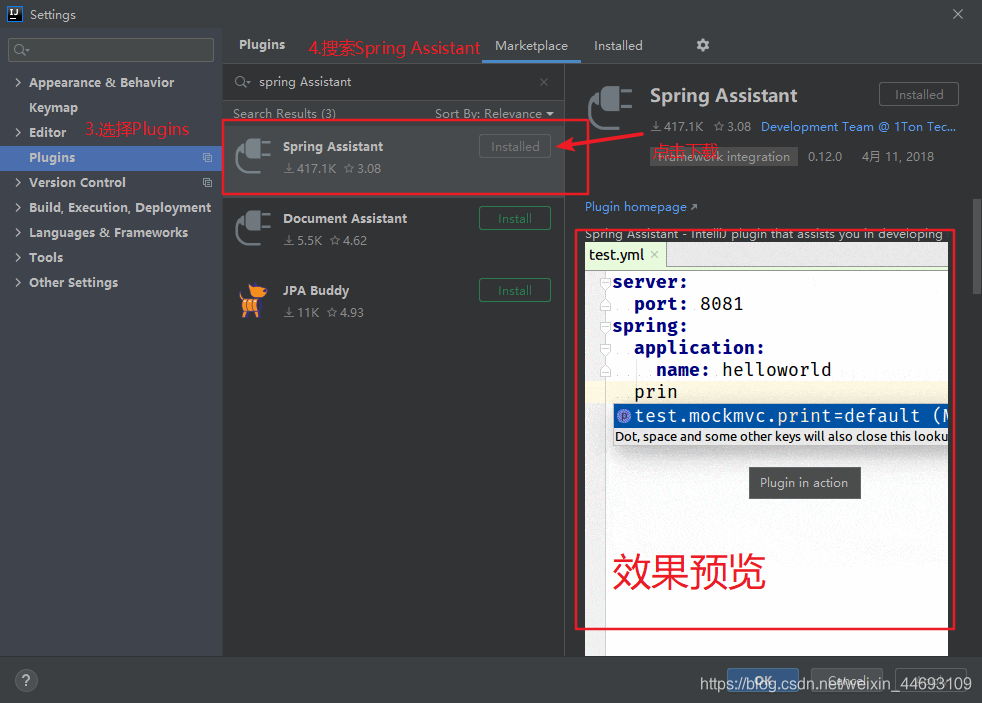This screenshot has height=703, width=982.
Task: Click into the settings search field
Action: (111, 50)
